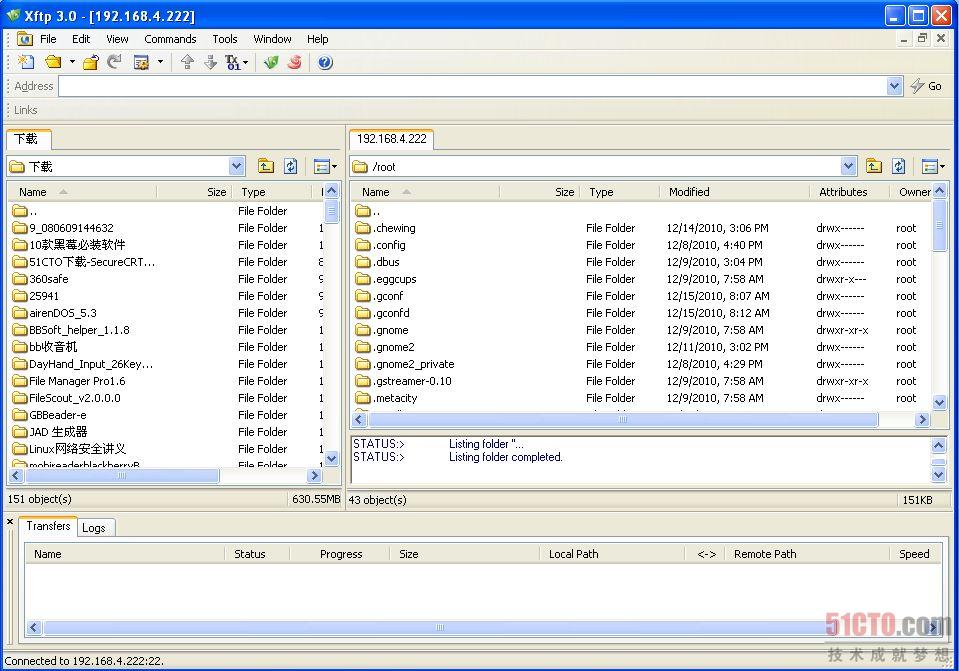
Task: Click the disconnect folder icon in toolbar
Action: 91,62
